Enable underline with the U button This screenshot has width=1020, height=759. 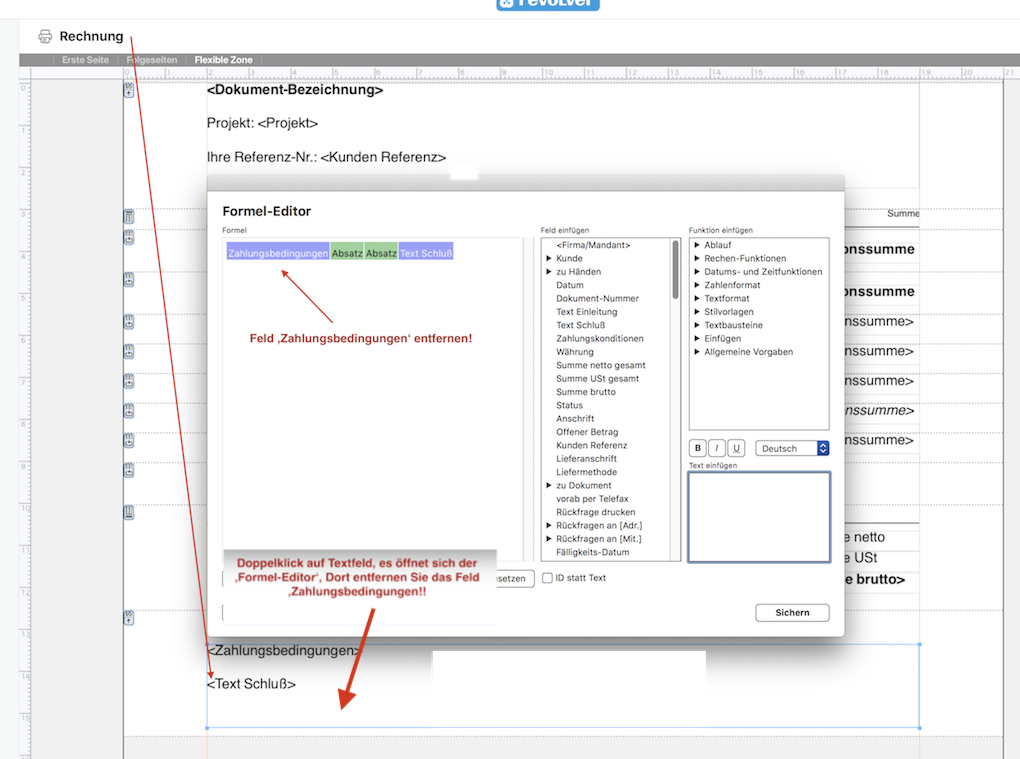click(x=736, y=448)
